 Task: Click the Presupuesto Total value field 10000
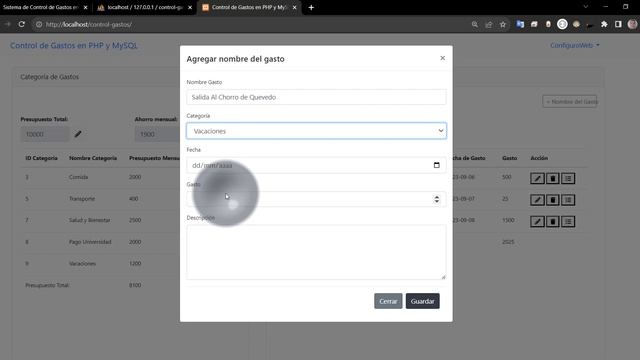(x=45, y=134)
